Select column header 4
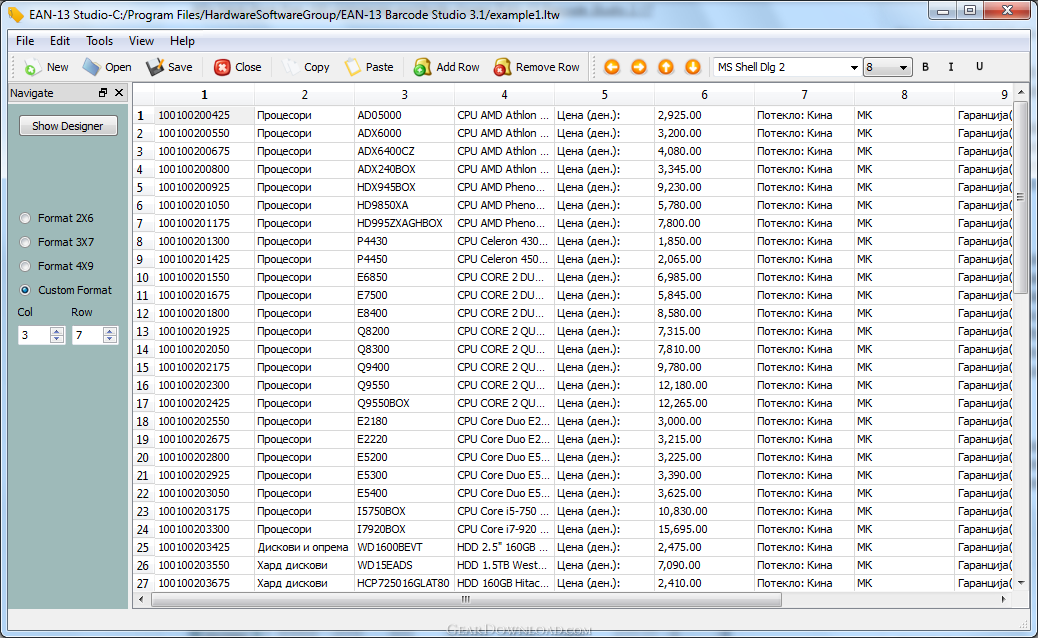Screen dimensions: 1038x638 [x=504, y=95]
